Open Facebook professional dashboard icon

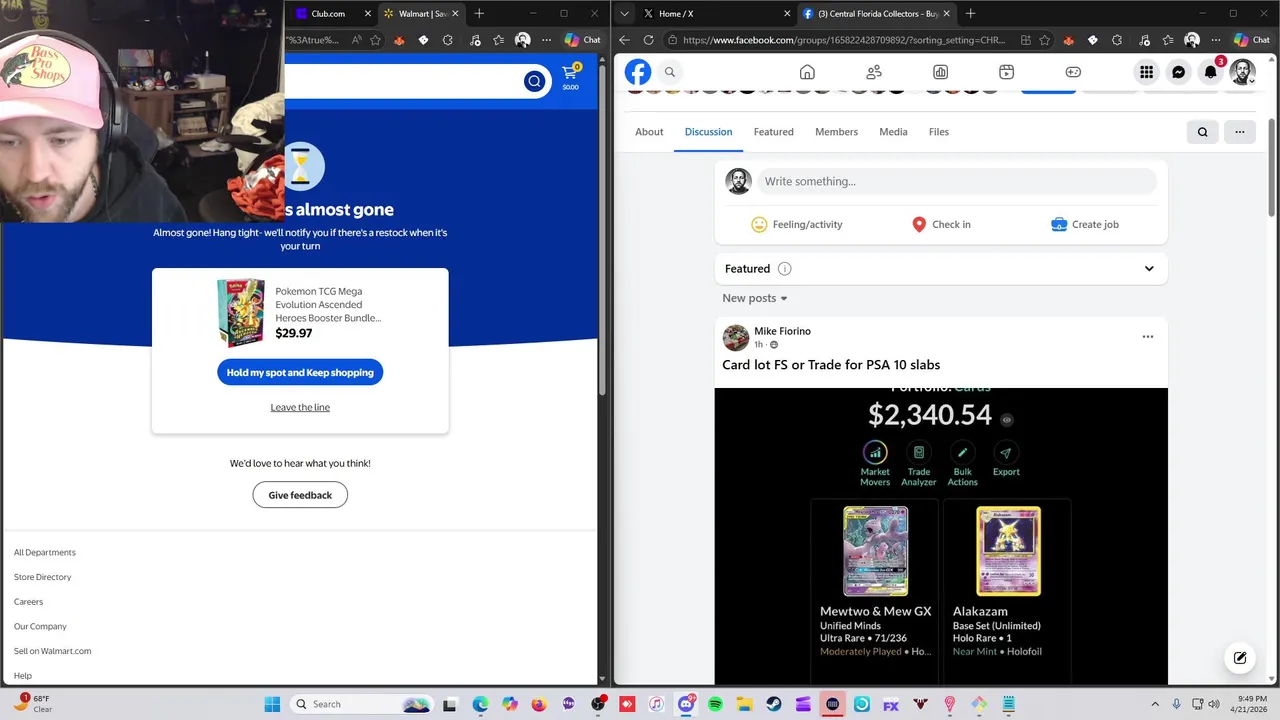(940, 72)
